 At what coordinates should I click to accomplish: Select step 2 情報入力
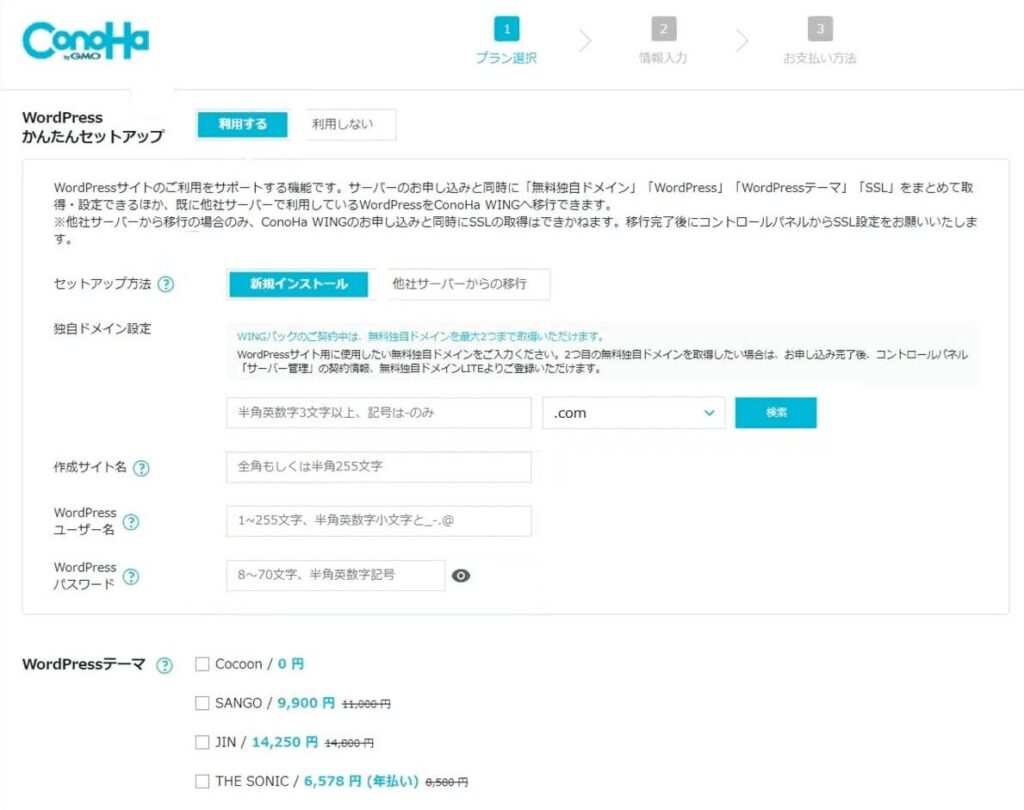click(x=664, y=40)
